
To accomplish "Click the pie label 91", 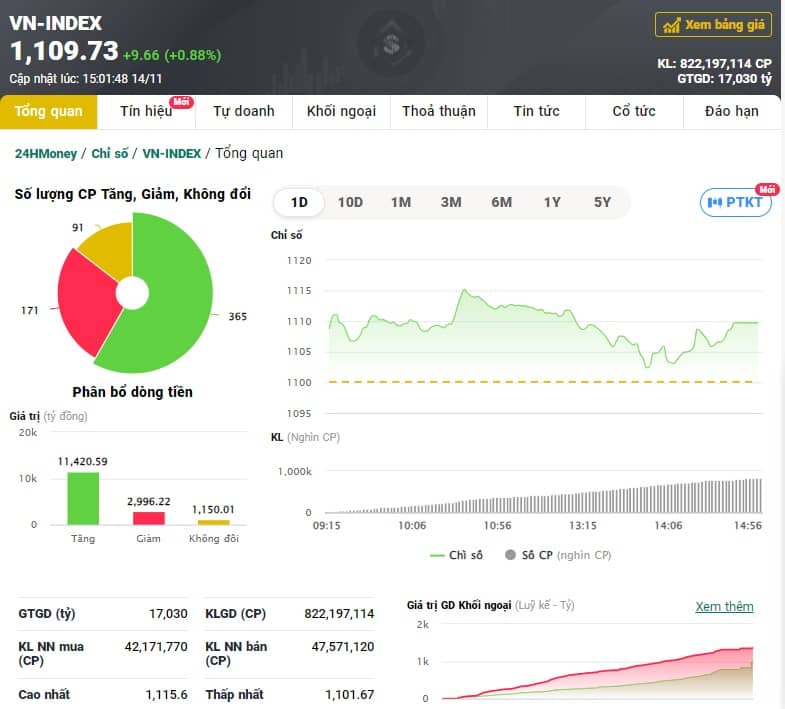I will pos(78,228).
